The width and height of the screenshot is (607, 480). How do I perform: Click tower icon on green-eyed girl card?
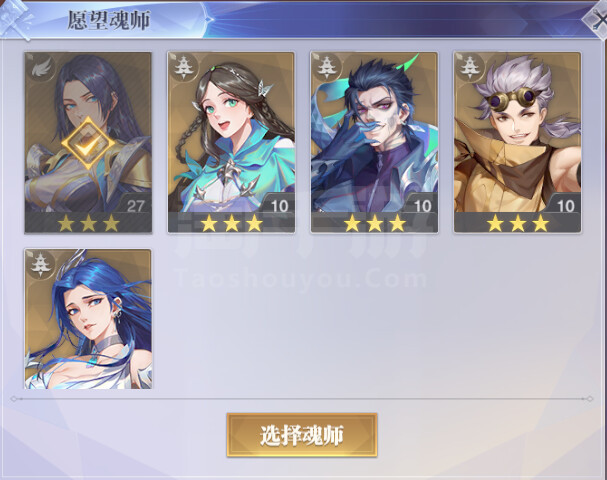tap(184, 68)
